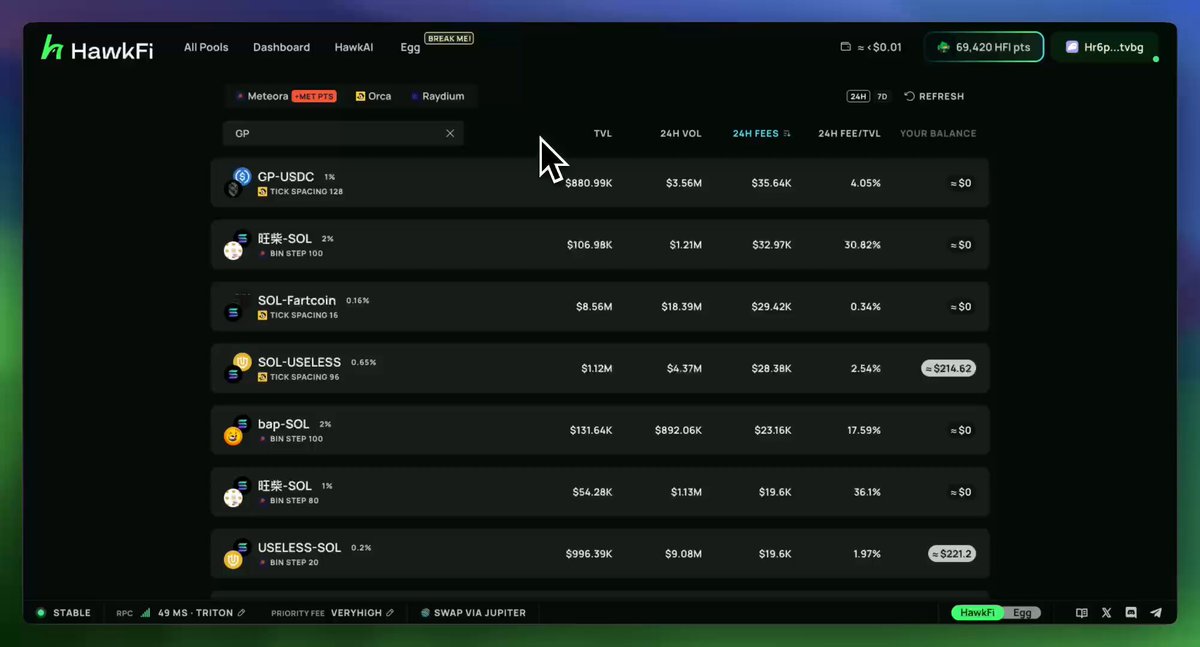Open the SOL-USELESS pool
This screenshot has height=647, width=1200.
coord(600,368)
